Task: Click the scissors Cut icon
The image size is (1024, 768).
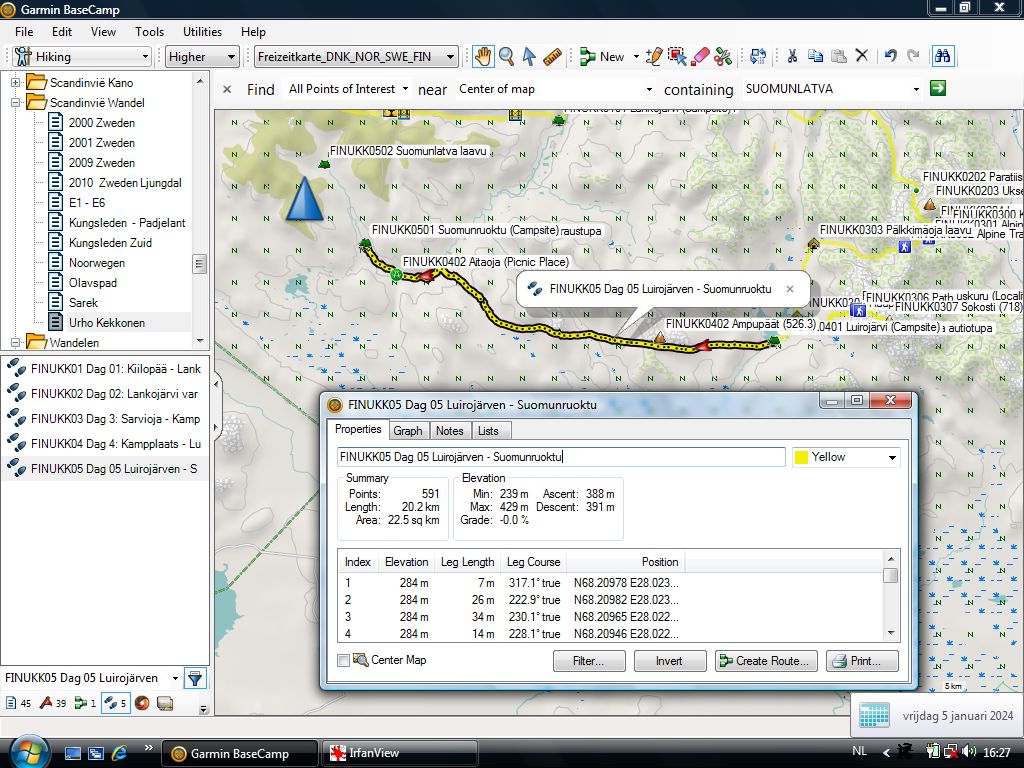Action: pos(791,57)
